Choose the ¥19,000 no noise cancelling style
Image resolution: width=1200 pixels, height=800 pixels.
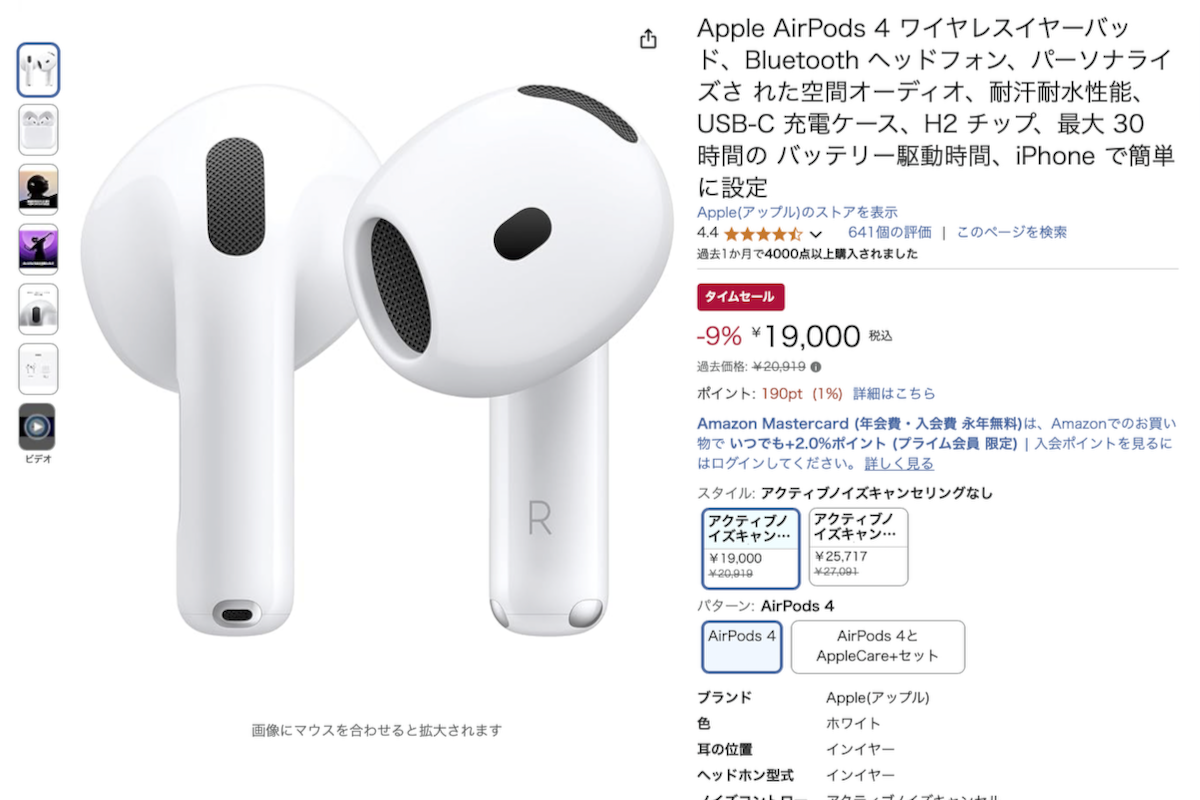(751, 548)
